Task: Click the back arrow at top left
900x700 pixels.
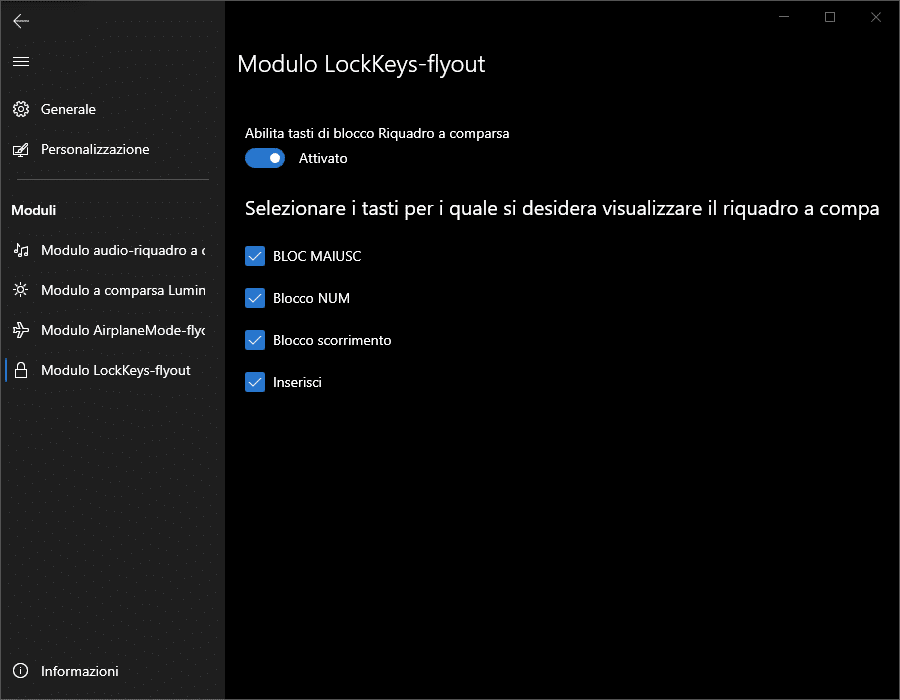Action: tap(21, 21)
